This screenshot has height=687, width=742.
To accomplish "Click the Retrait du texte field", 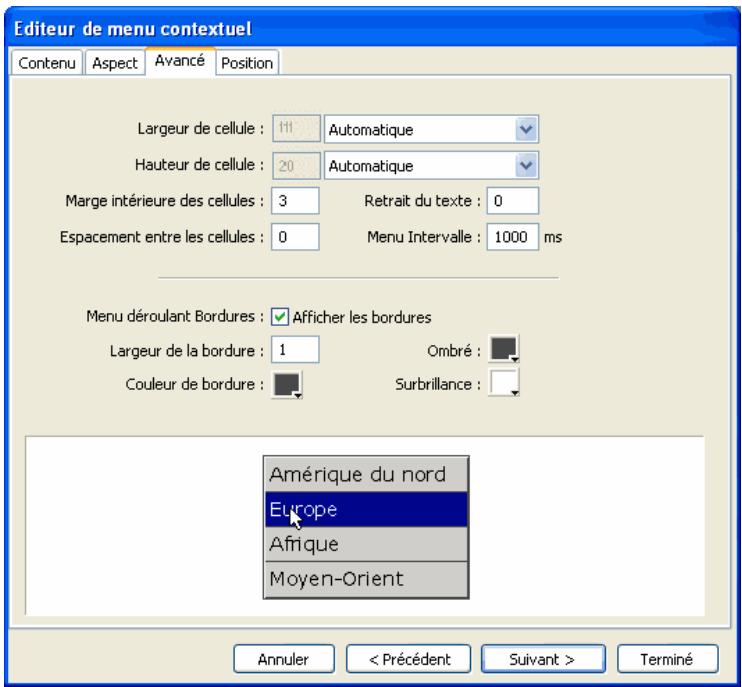I will tap(512, 201).
